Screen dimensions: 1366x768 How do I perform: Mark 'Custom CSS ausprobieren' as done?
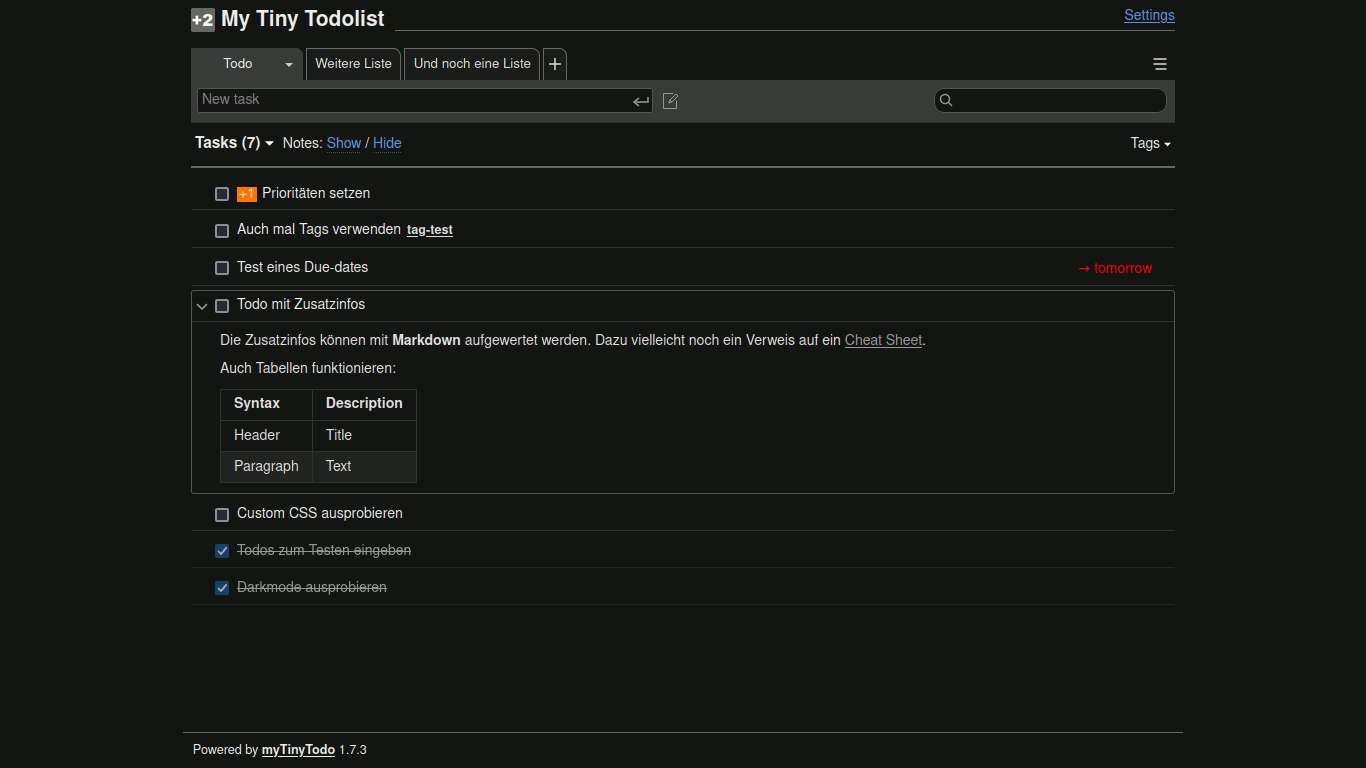[x=222, y=514]
